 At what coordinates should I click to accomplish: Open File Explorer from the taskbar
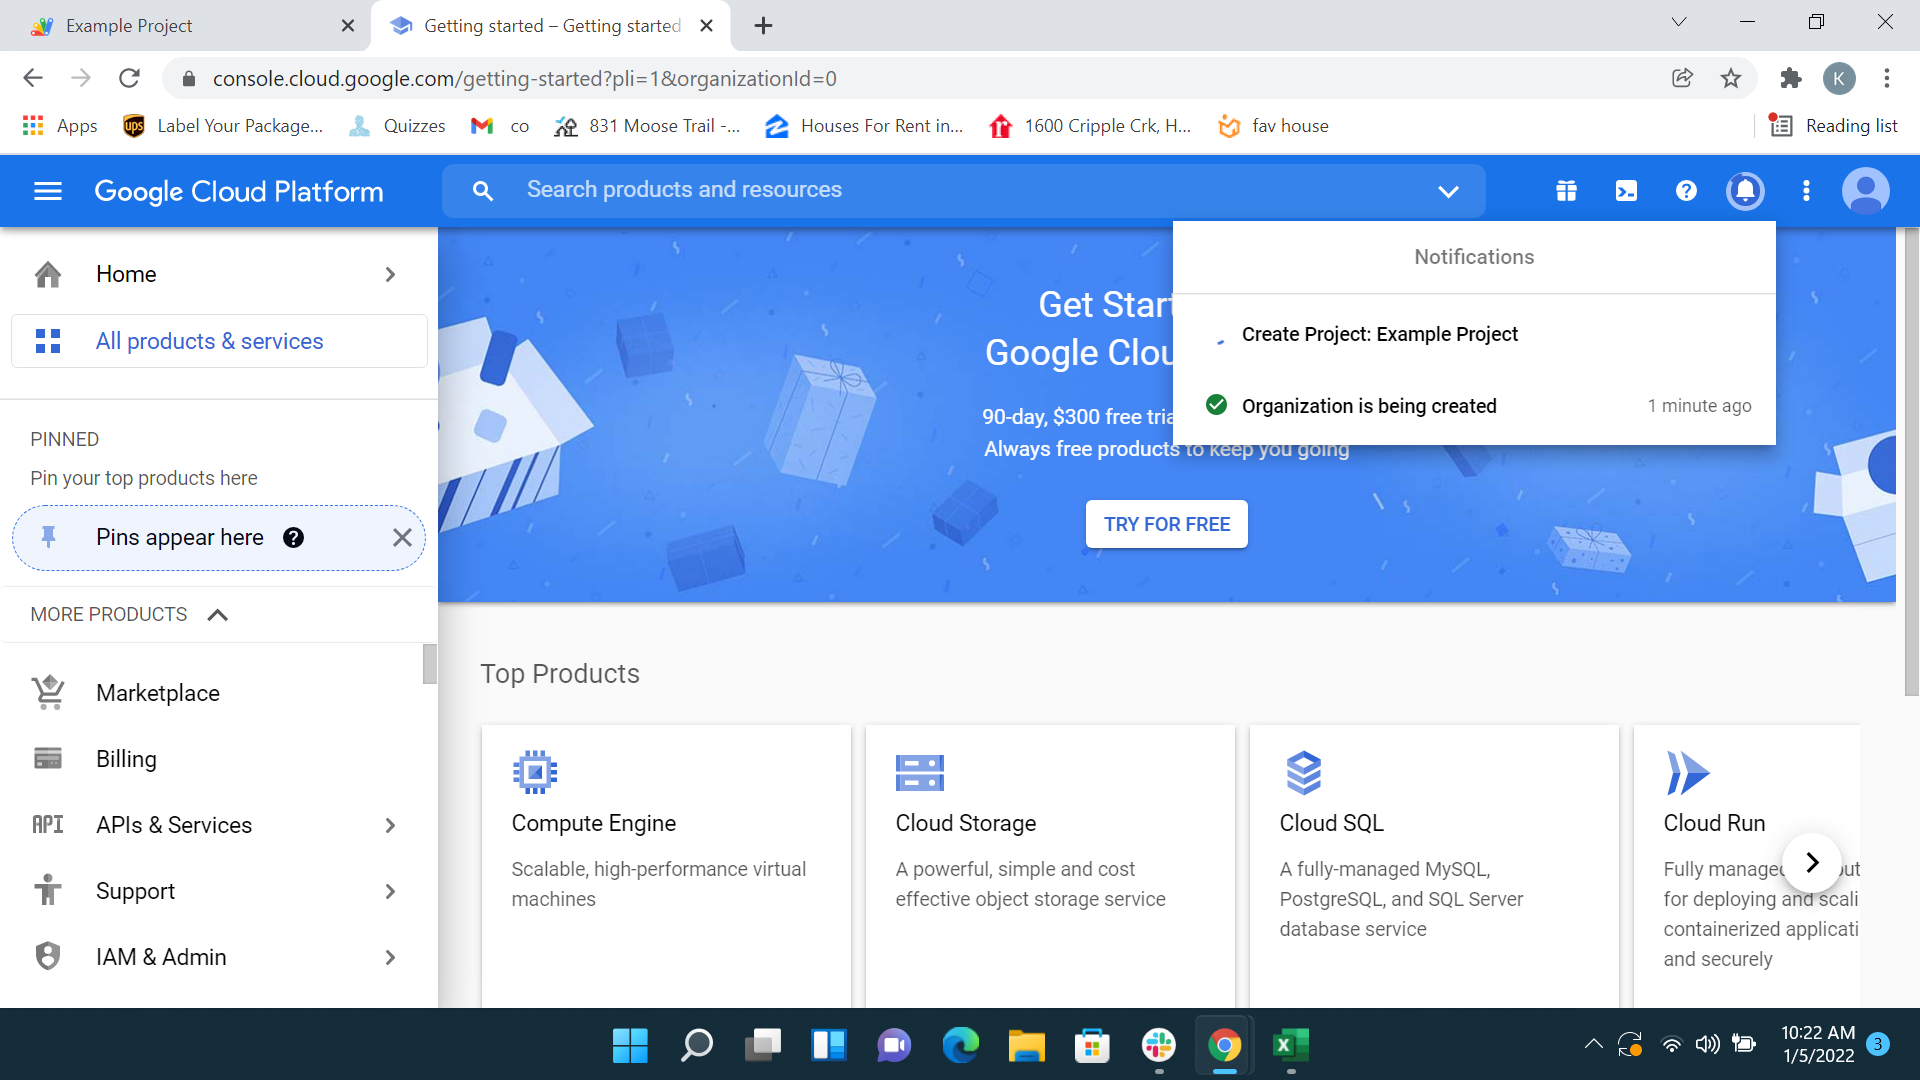click(1026, 1046)
